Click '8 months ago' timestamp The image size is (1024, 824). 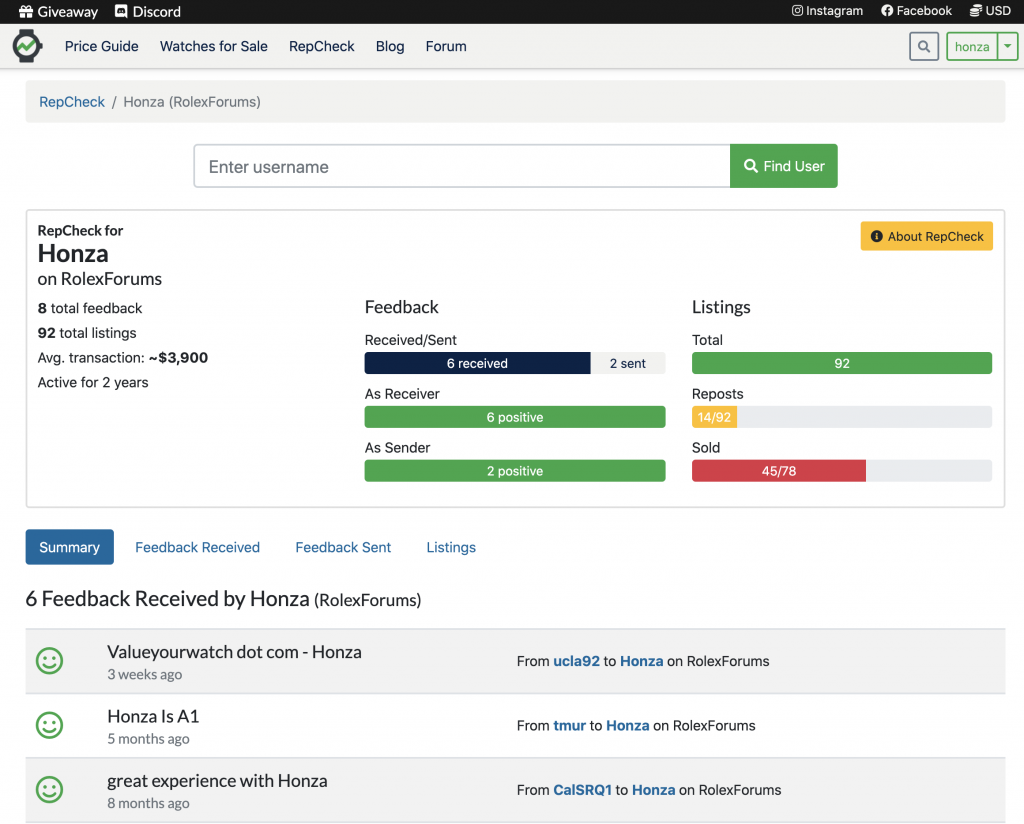click(x=148, y=803)
